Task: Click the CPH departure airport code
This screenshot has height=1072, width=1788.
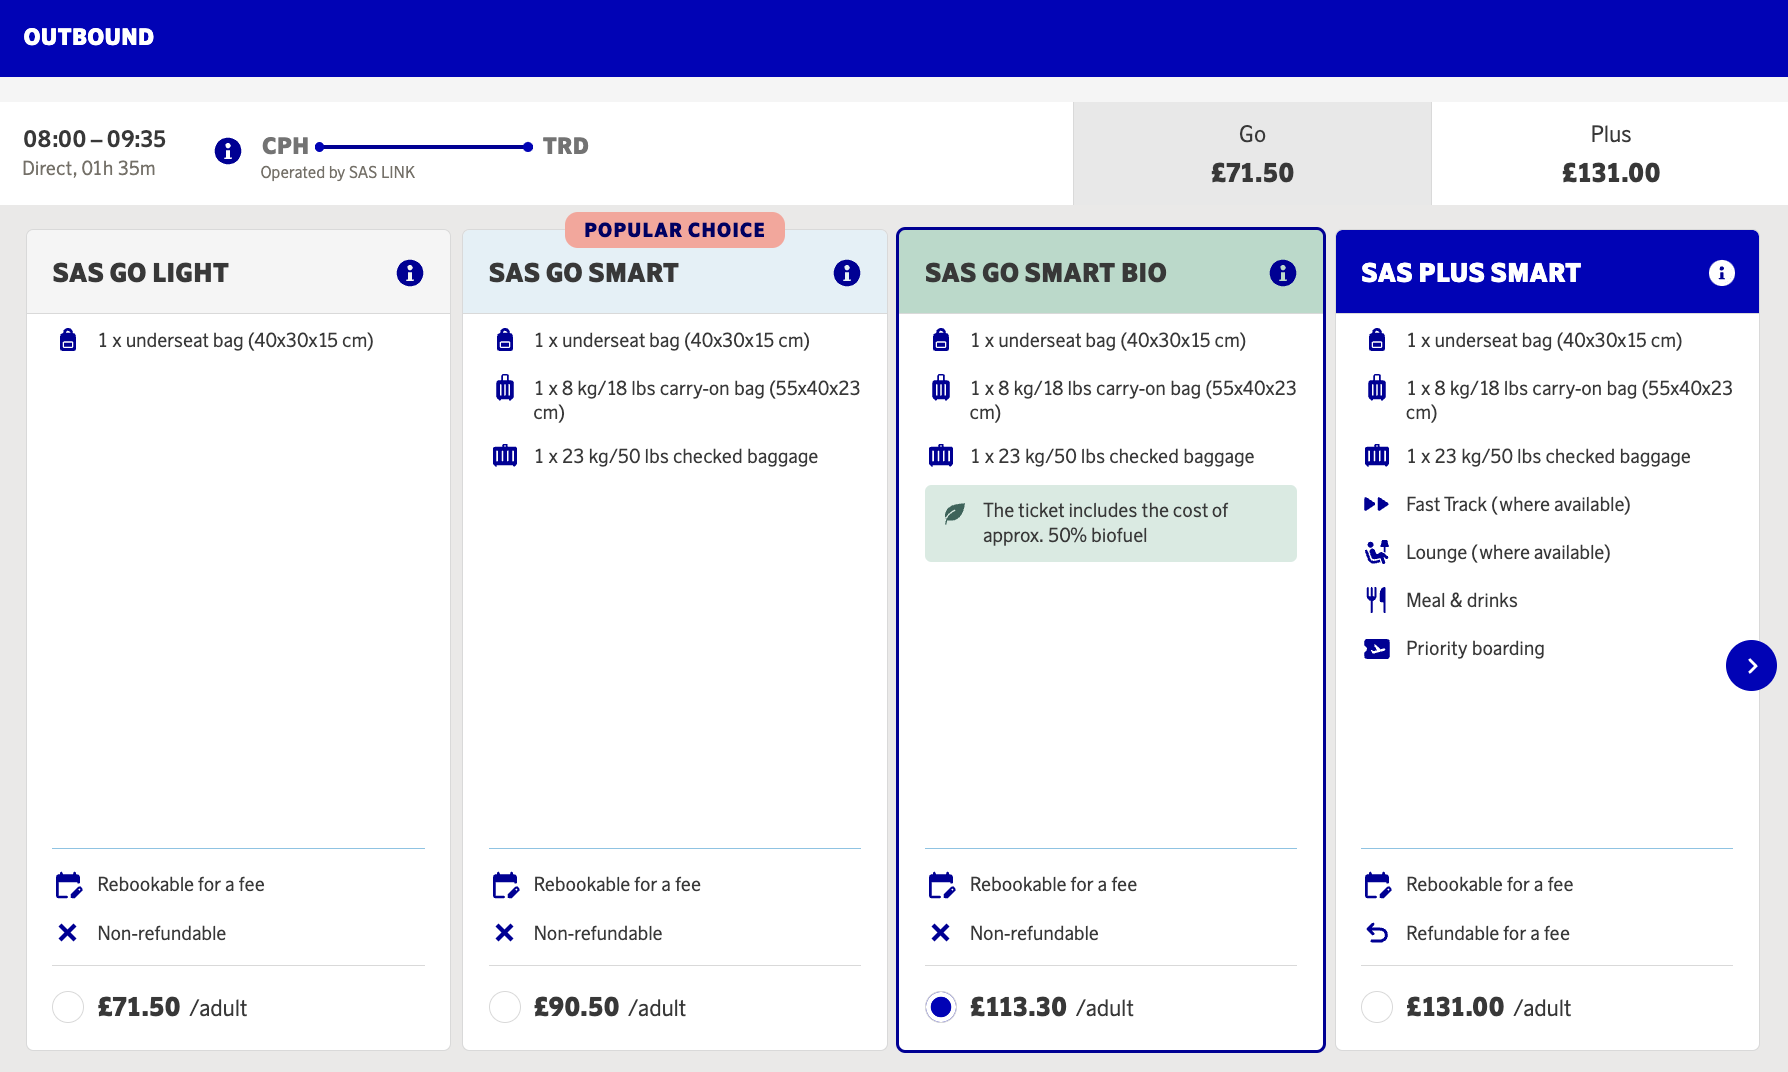Action: pyautogui.click(x=285, y=146)
